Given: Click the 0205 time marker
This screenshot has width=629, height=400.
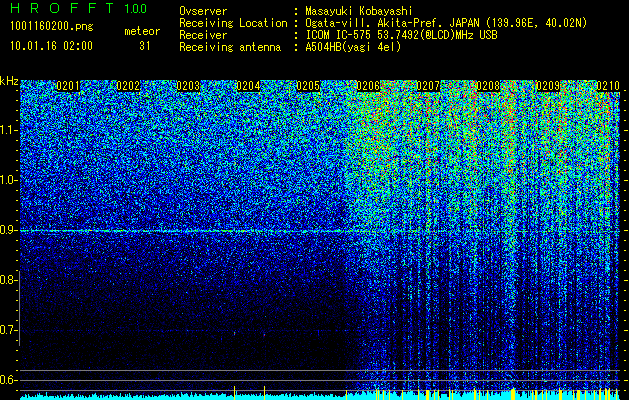Looking at the screenshot, I should click(x=308, y=86).
